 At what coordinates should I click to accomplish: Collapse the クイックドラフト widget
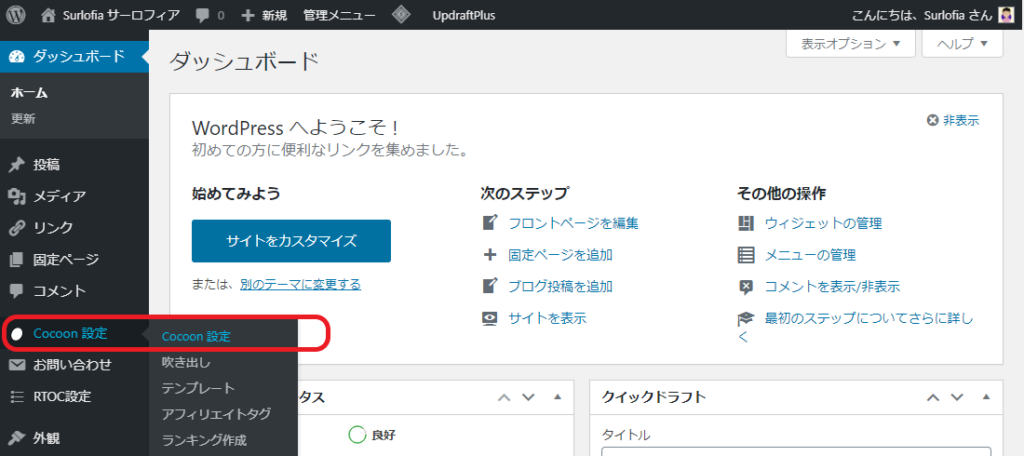tap(986, 397)
